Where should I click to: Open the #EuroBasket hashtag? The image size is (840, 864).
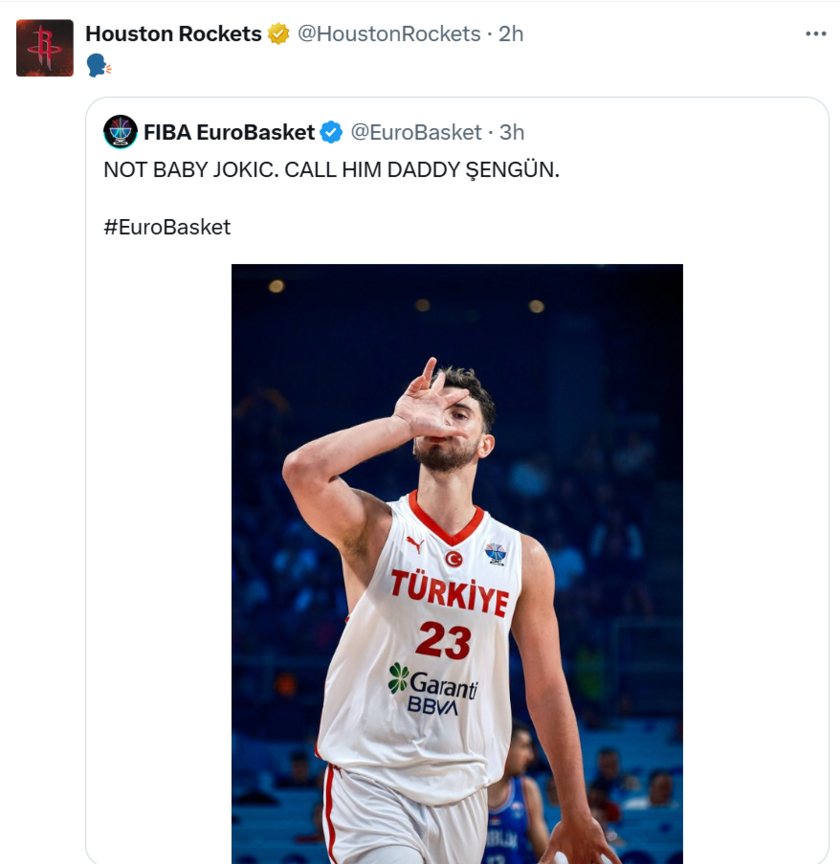[167, 227]
